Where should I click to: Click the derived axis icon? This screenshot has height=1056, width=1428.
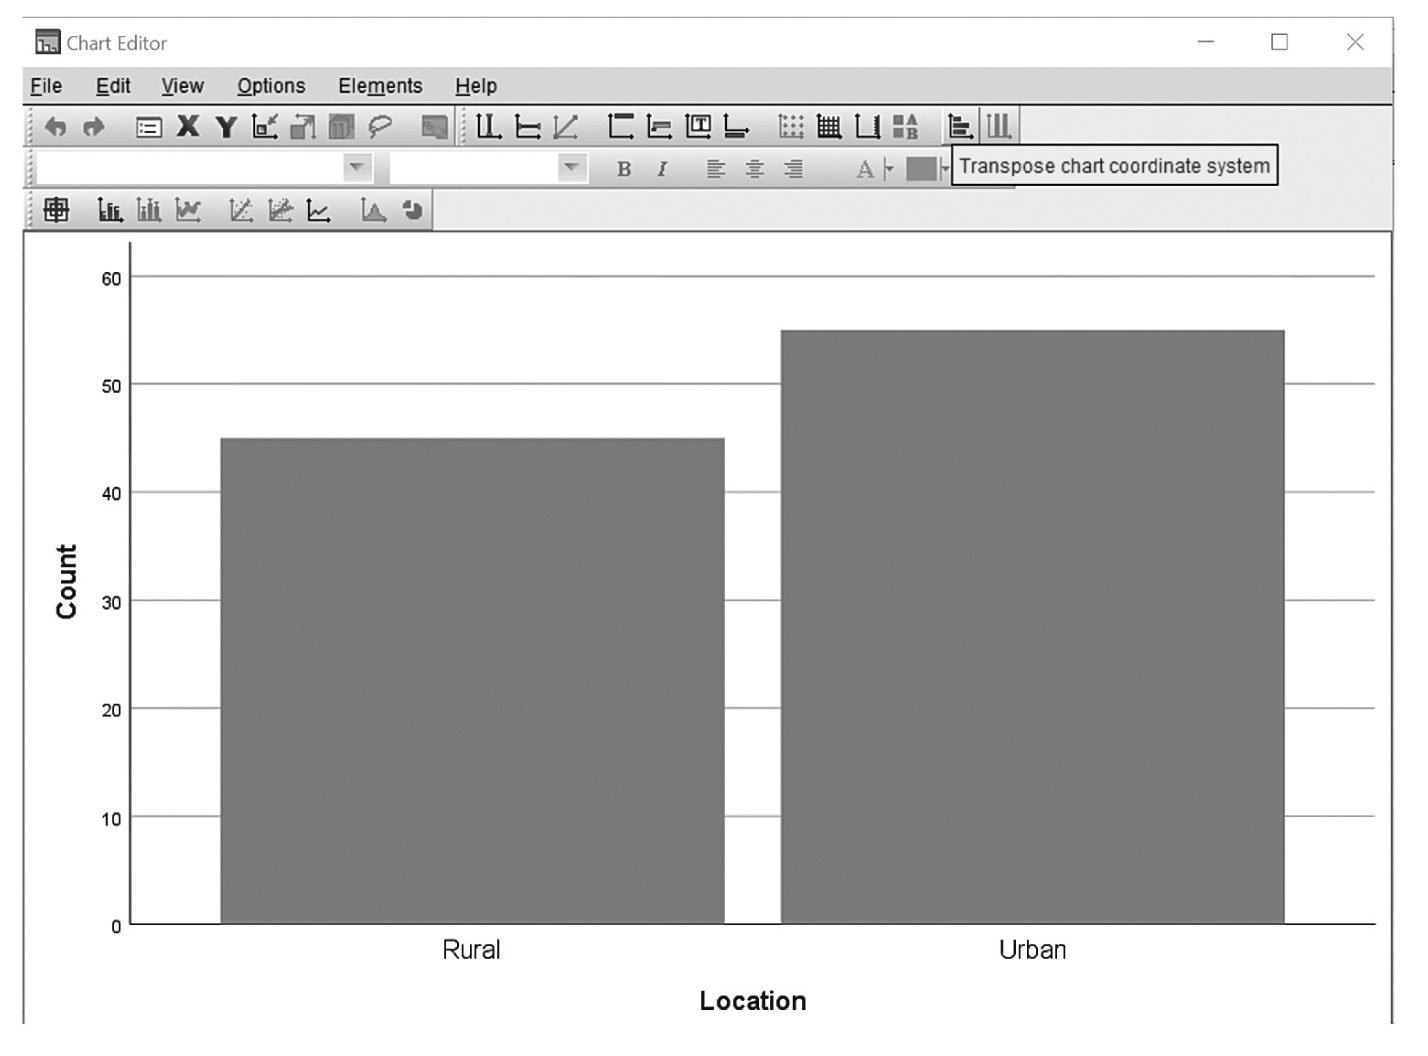[868, 126]
